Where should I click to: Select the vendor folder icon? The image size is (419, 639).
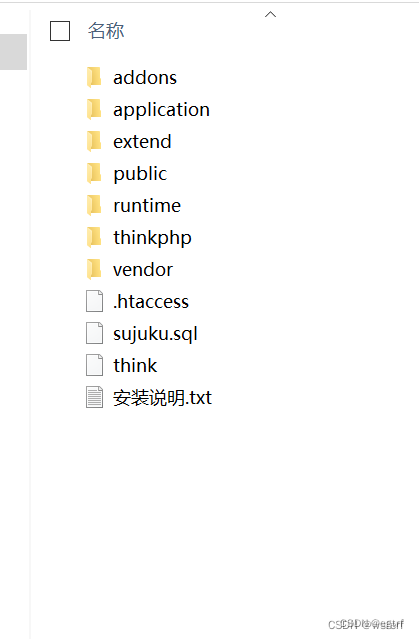point(94,269)
